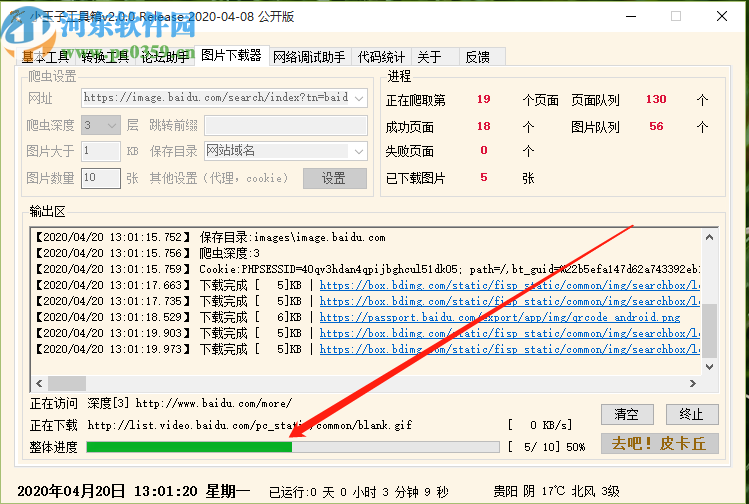
Task: Open the 13:01:19.973 download link
Action: (510, 349)
